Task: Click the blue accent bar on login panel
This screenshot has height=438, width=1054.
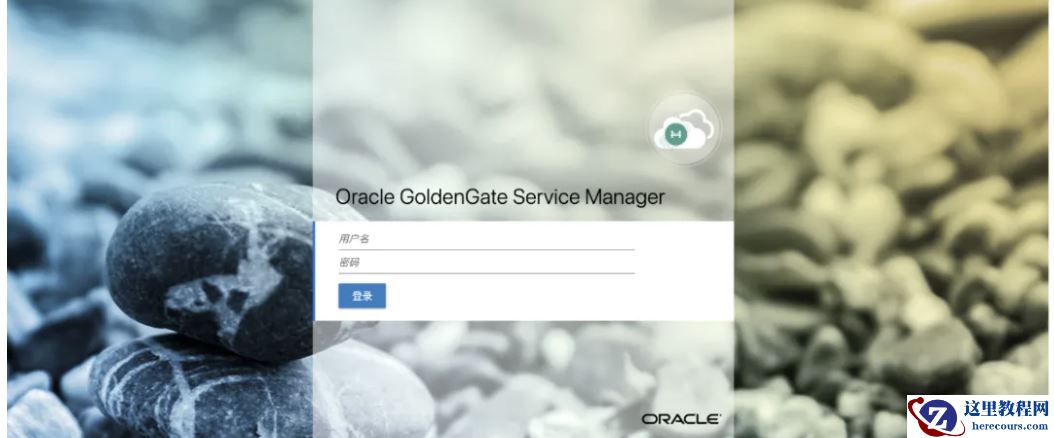Action: click(314, 271)
